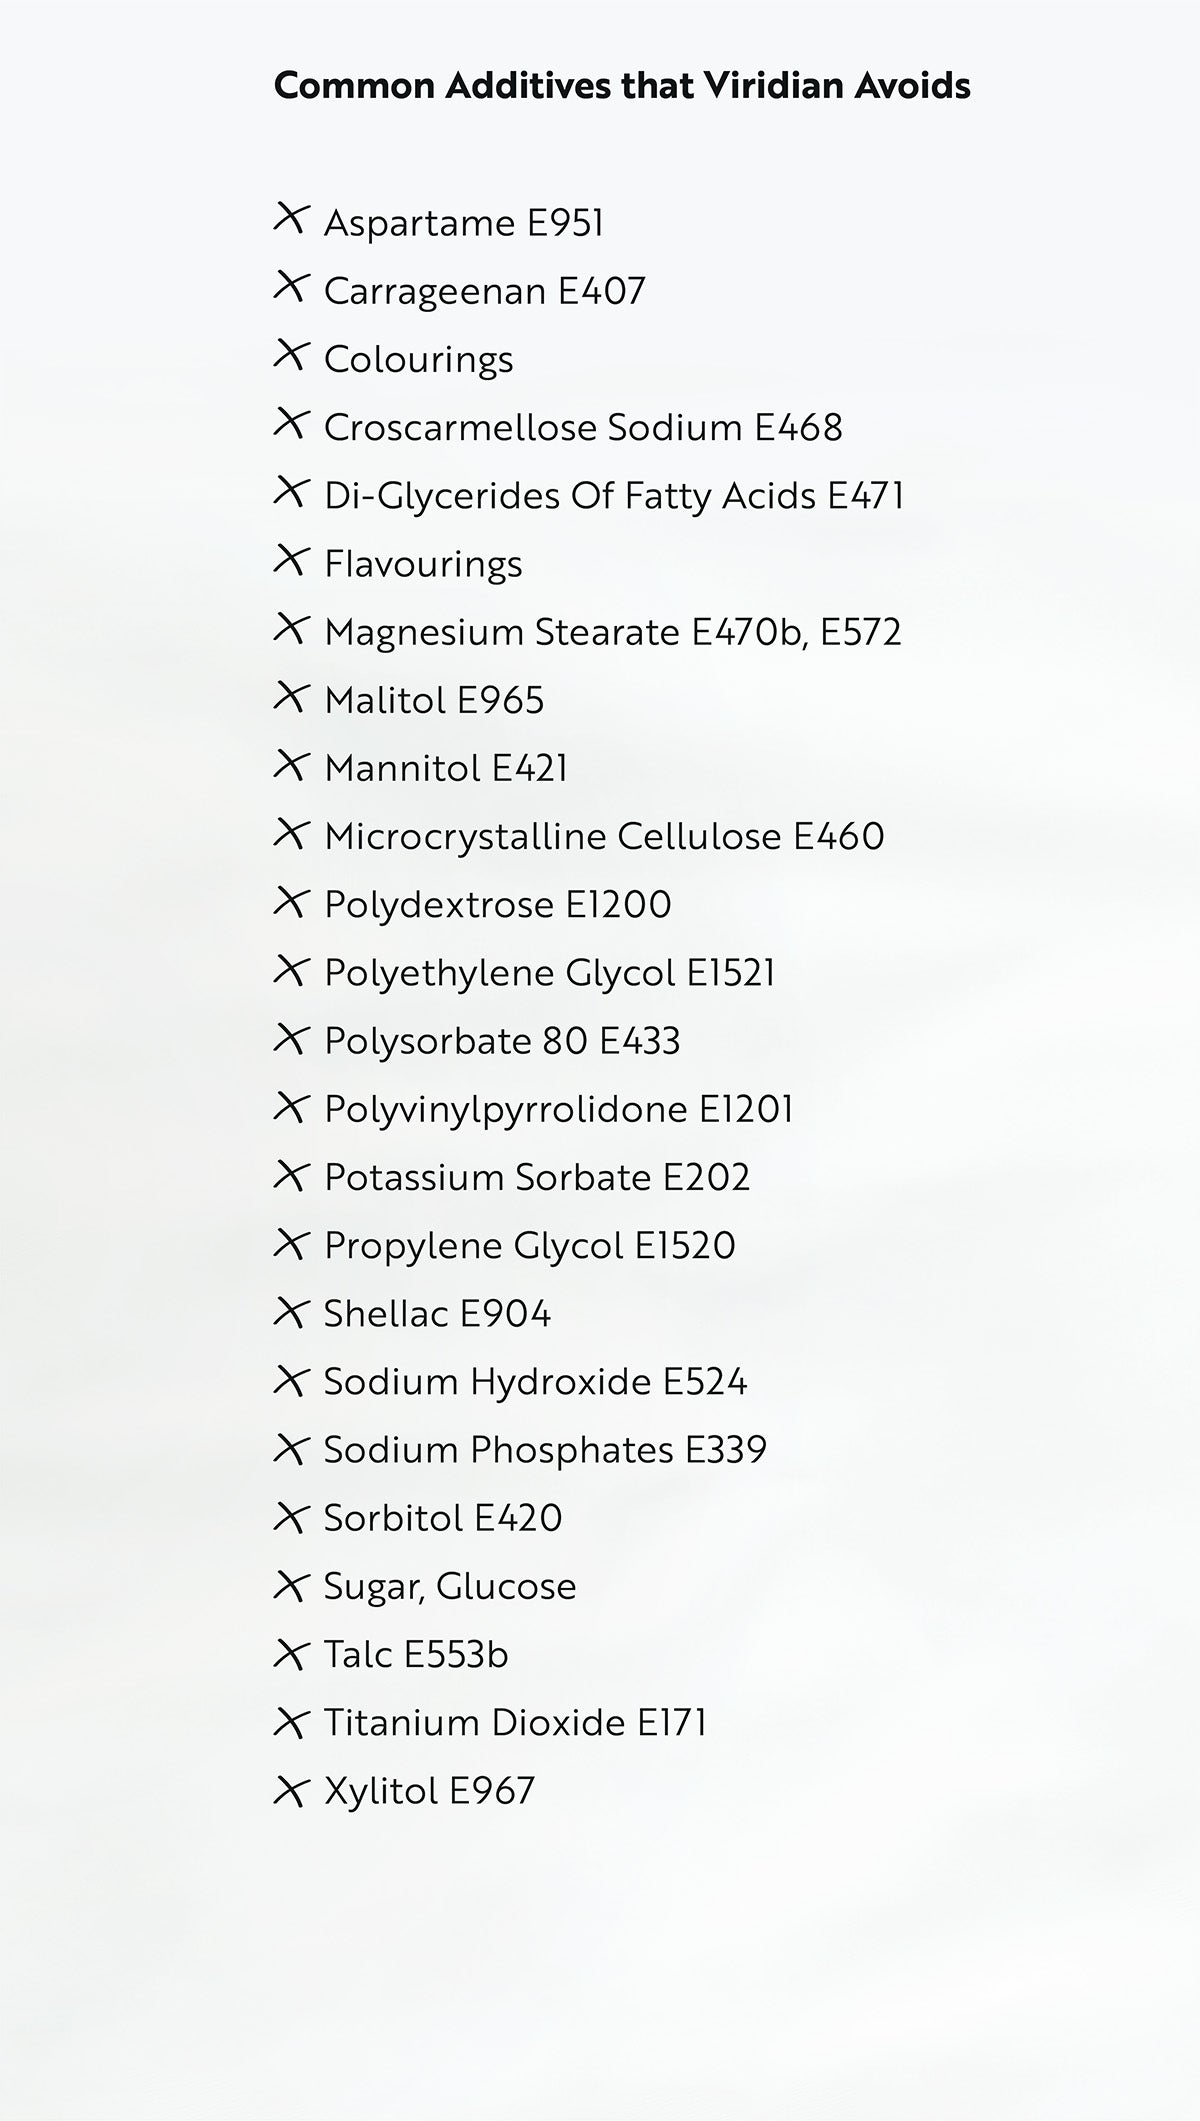Click the cross next to Malitol E965
Image resolution: width=1200 pixels, height=2121 pixels.
(x=289, y=696)
